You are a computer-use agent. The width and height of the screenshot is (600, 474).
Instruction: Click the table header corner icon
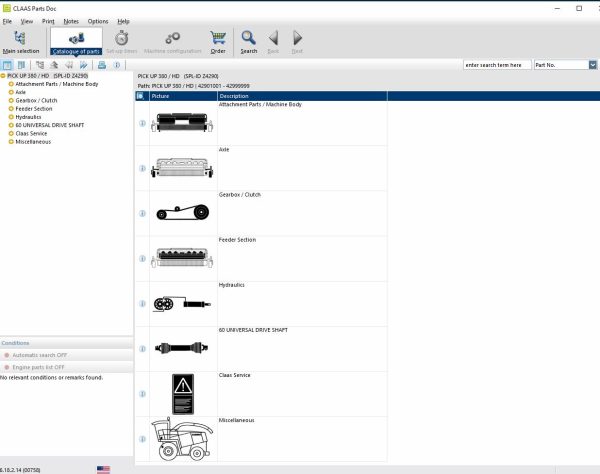pos(140,96)
